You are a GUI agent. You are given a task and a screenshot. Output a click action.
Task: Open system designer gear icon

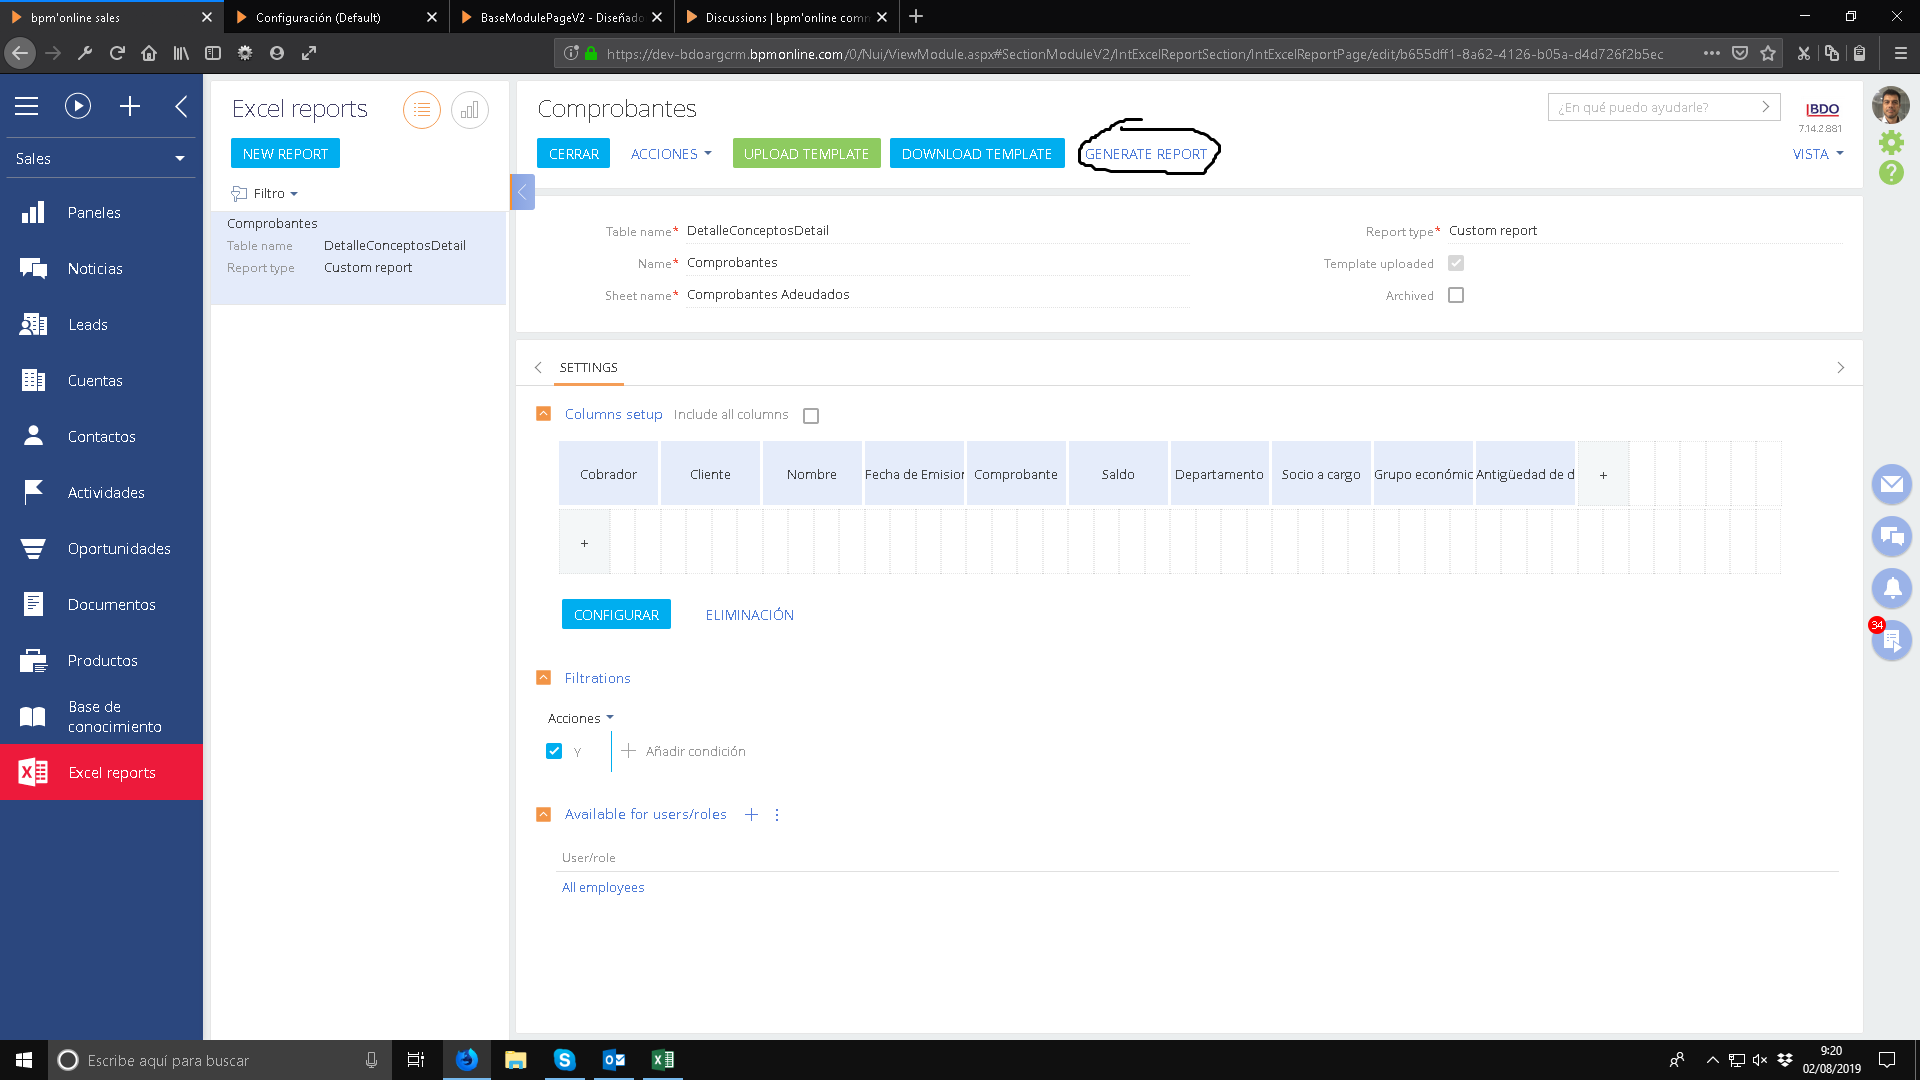[1891, 142]
